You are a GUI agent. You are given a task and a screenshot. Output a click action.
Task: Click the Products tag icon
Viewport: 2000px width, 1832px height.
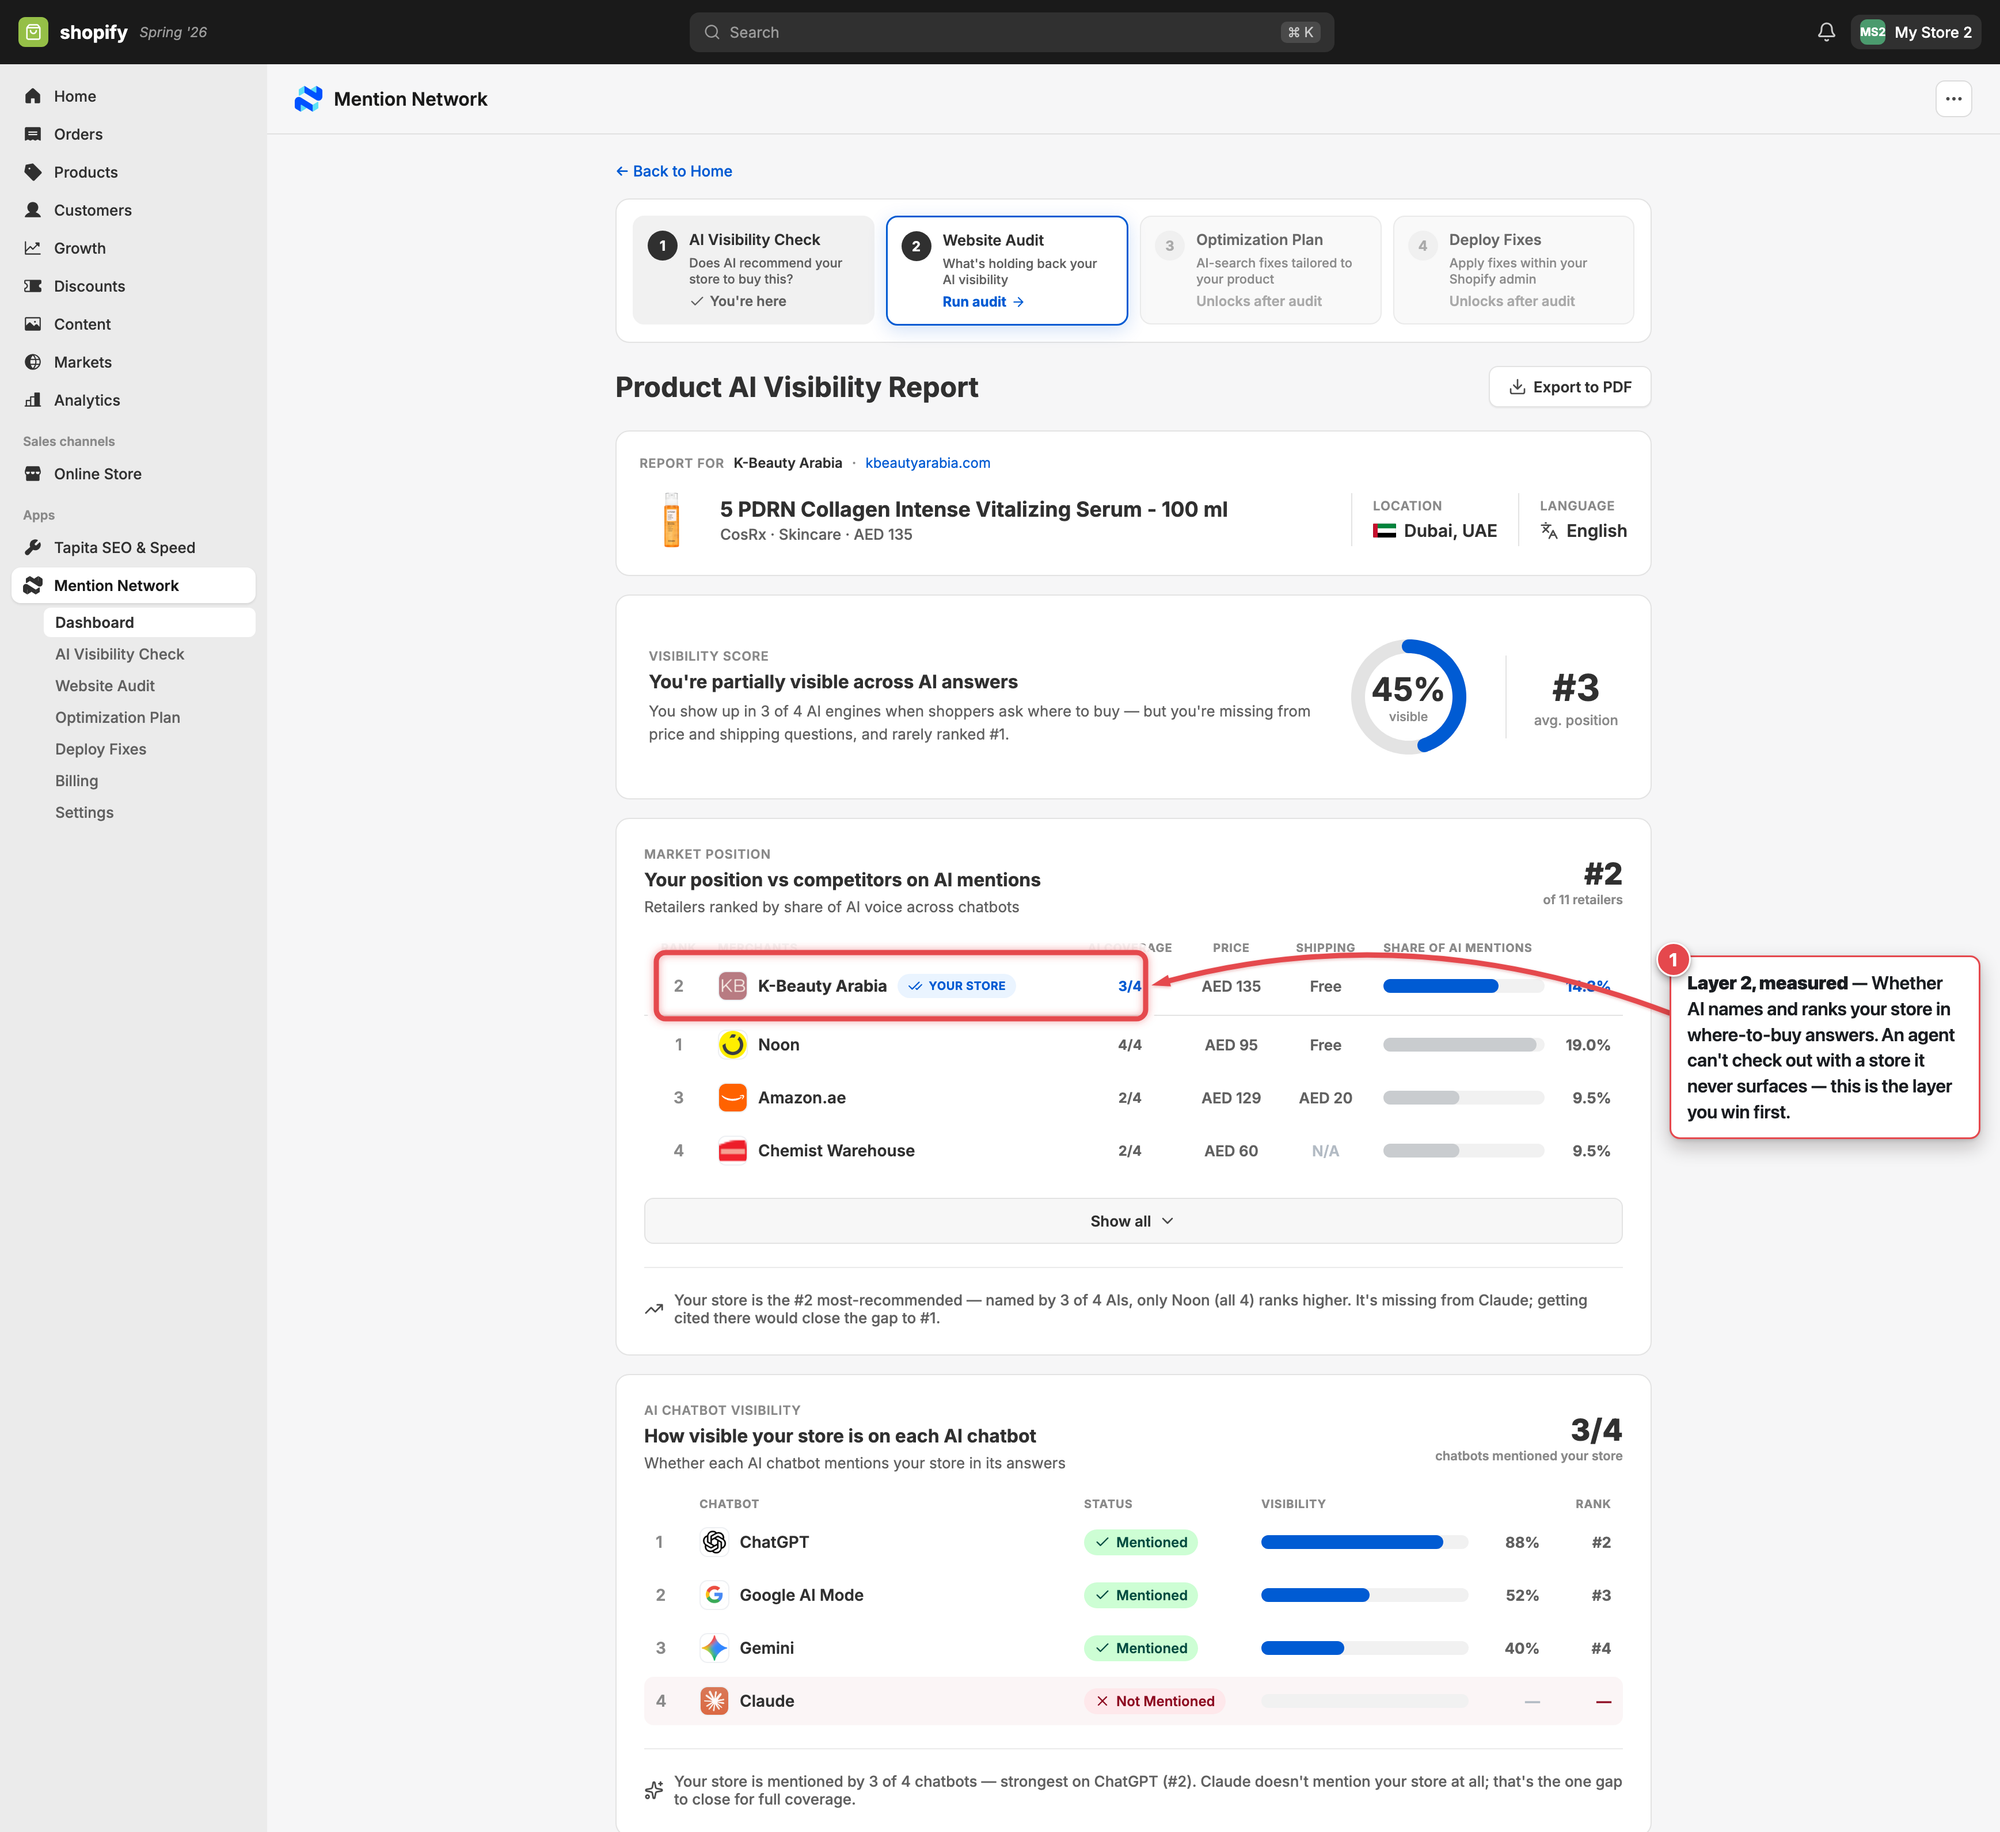[x=33, y=172]
